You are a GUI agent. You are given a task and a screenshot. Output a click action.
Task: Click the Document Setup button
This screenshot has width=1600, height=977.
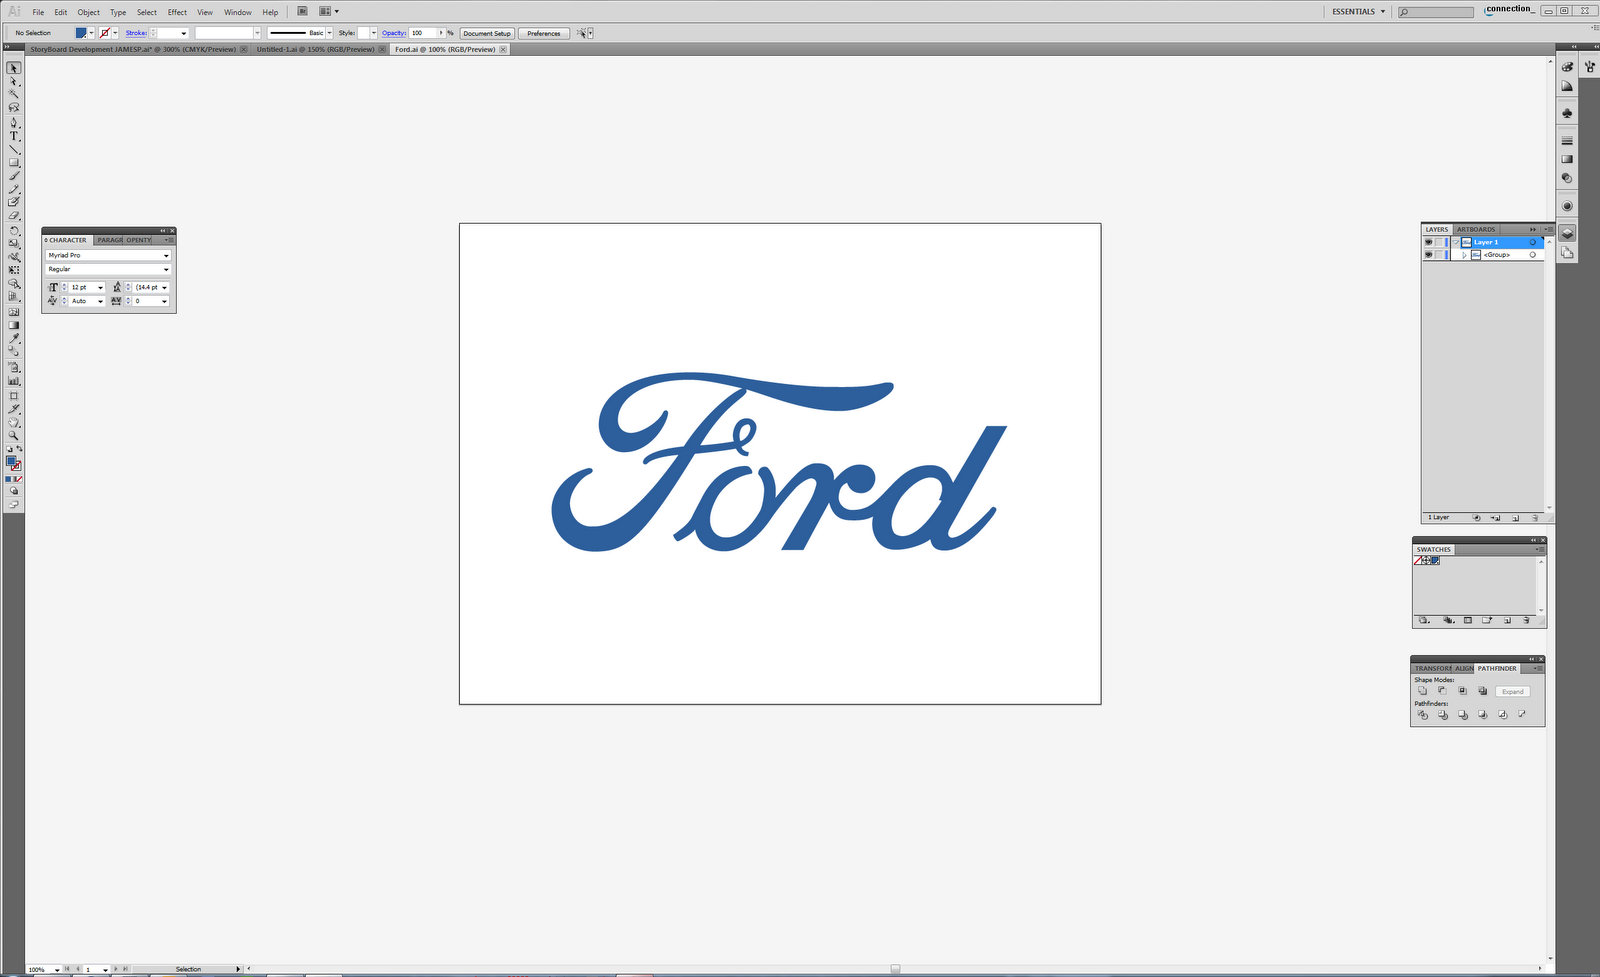487,33
